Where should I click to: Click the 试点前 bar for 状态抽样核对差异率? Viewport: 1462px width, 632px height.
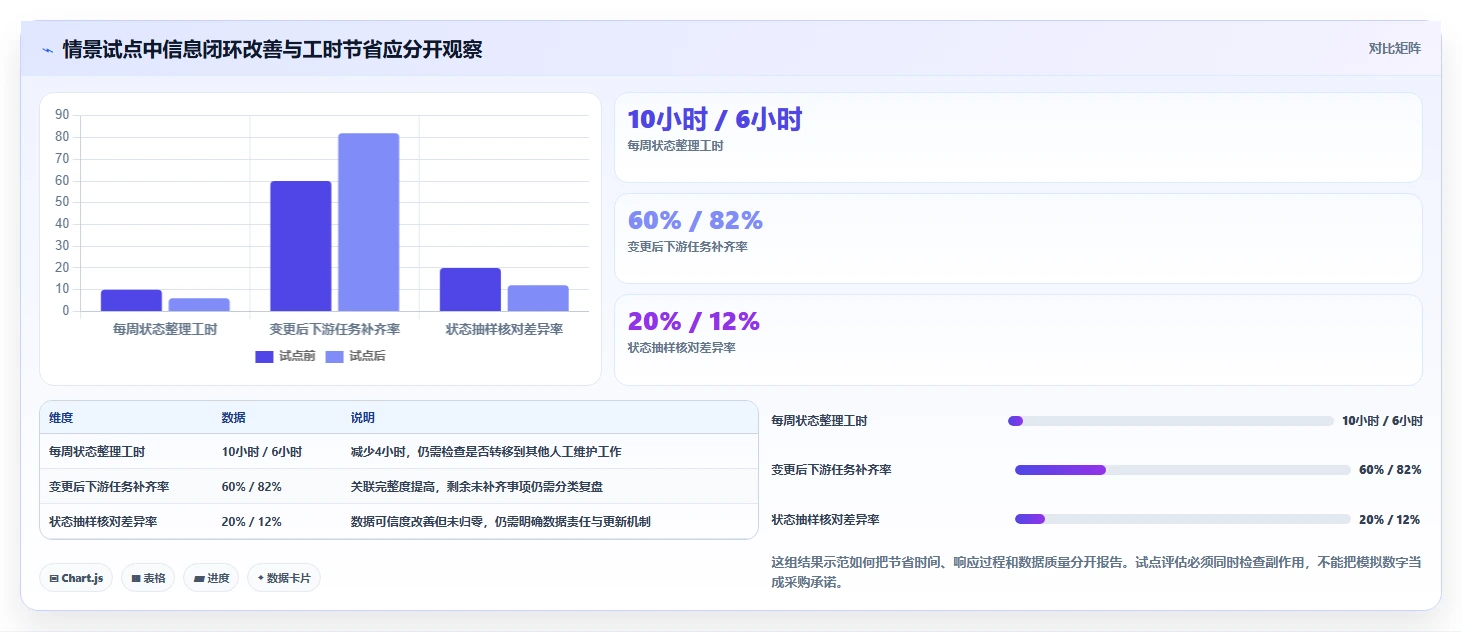[x=470, y=289]
